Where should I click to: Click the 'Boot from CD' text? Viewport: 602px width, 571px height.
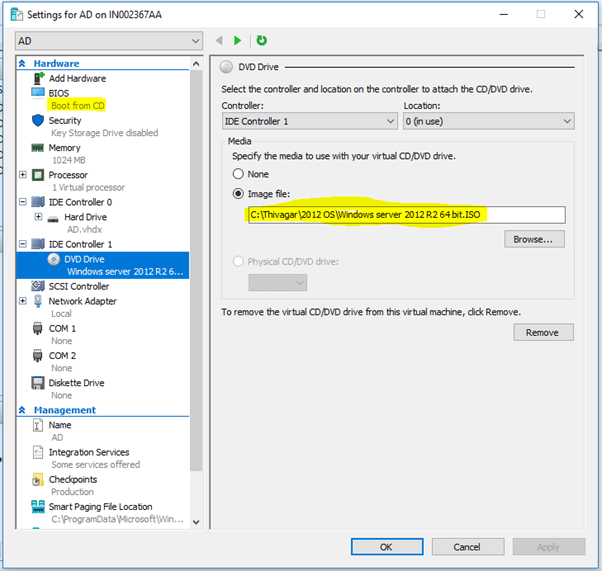tap(78, 106)
